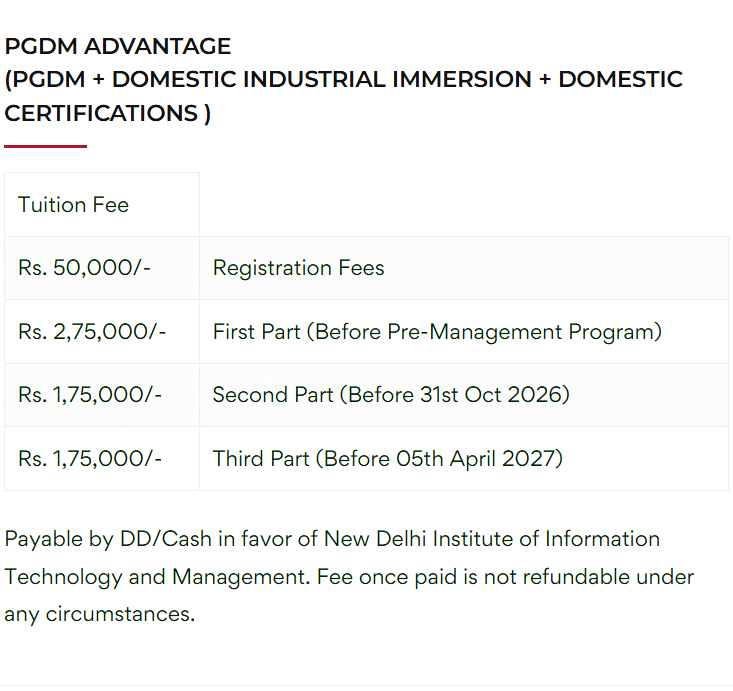Click the Payable by DD/Cash text

point(107,539)
